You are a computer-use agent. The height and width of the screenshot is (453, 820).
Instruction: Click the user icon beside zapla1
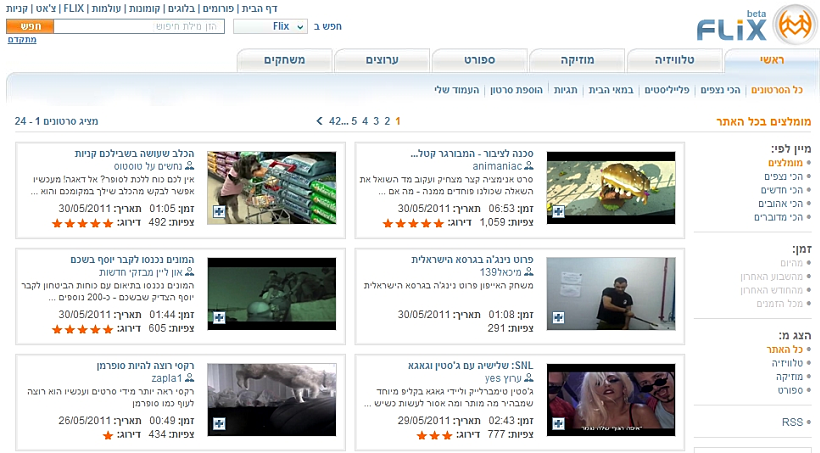189,379
